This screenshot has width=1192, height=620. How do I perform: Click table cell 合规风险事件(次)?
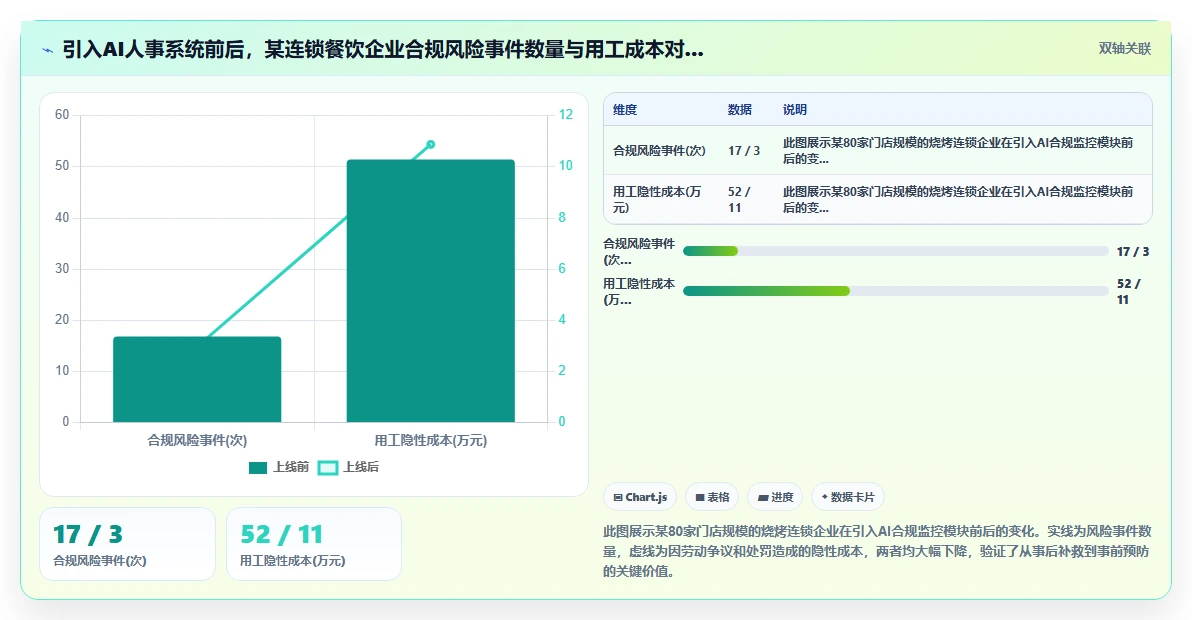click(x=659, y=150)
